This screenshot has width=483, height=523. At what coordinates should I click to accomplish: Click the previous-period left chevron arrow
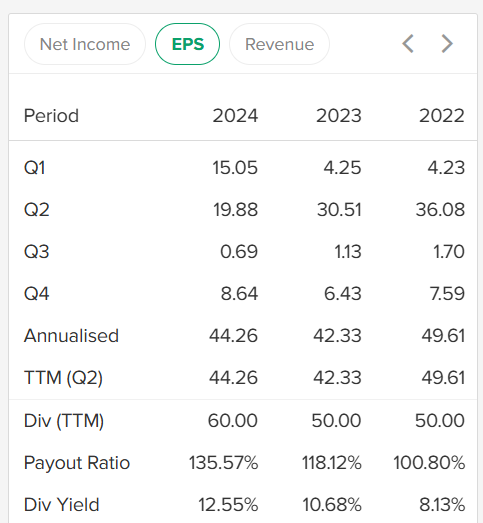tap(408, 44)
